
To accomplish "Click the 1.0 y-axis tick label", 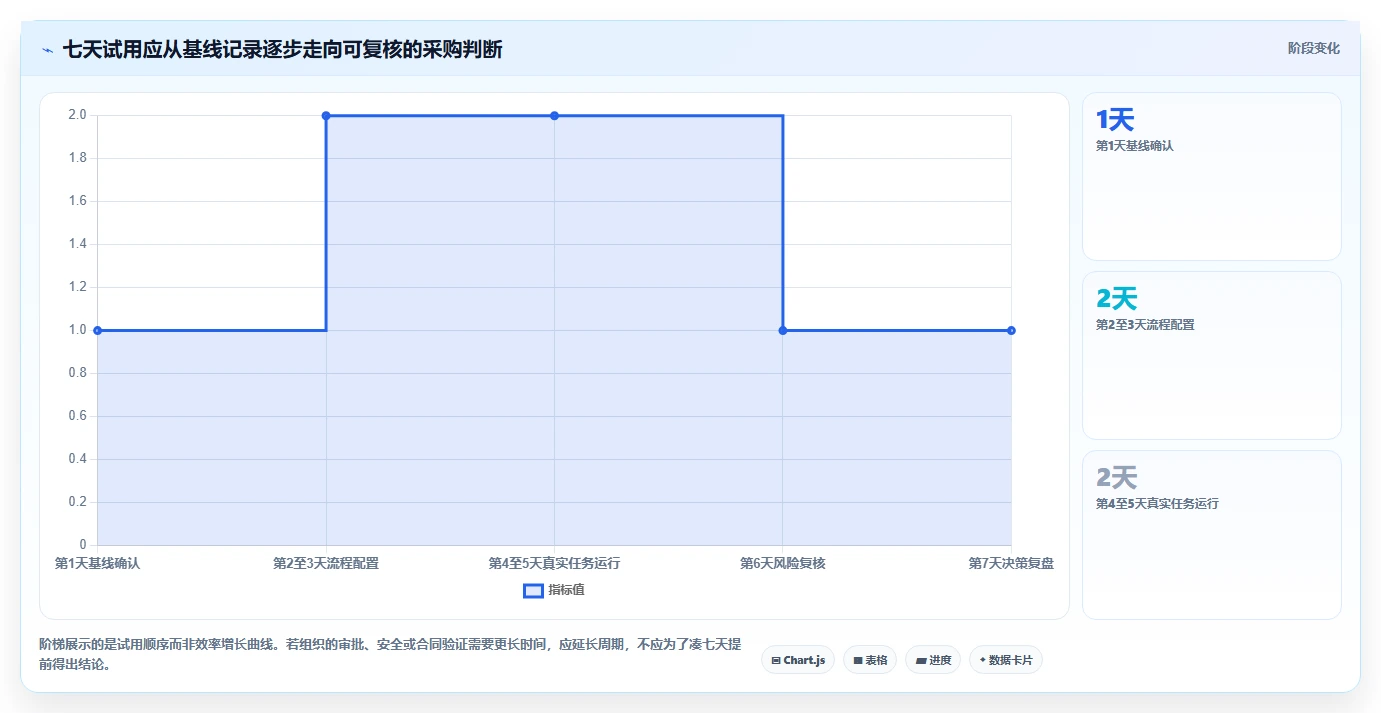I will [x=77, y=330].
